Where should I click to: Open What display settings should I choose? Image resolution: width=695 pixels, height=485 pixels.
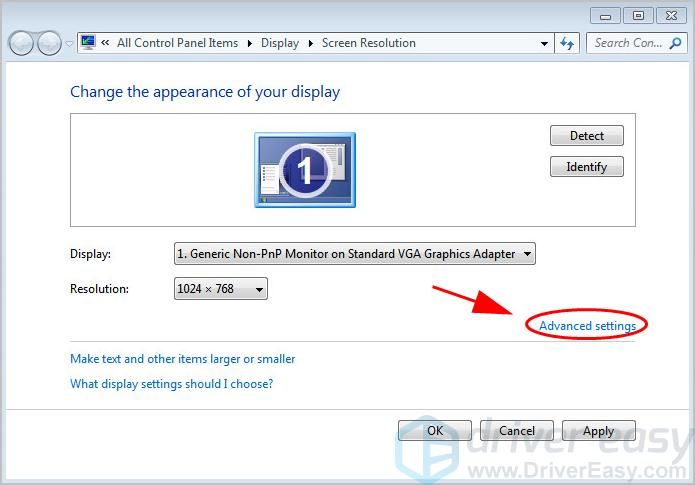171,384
